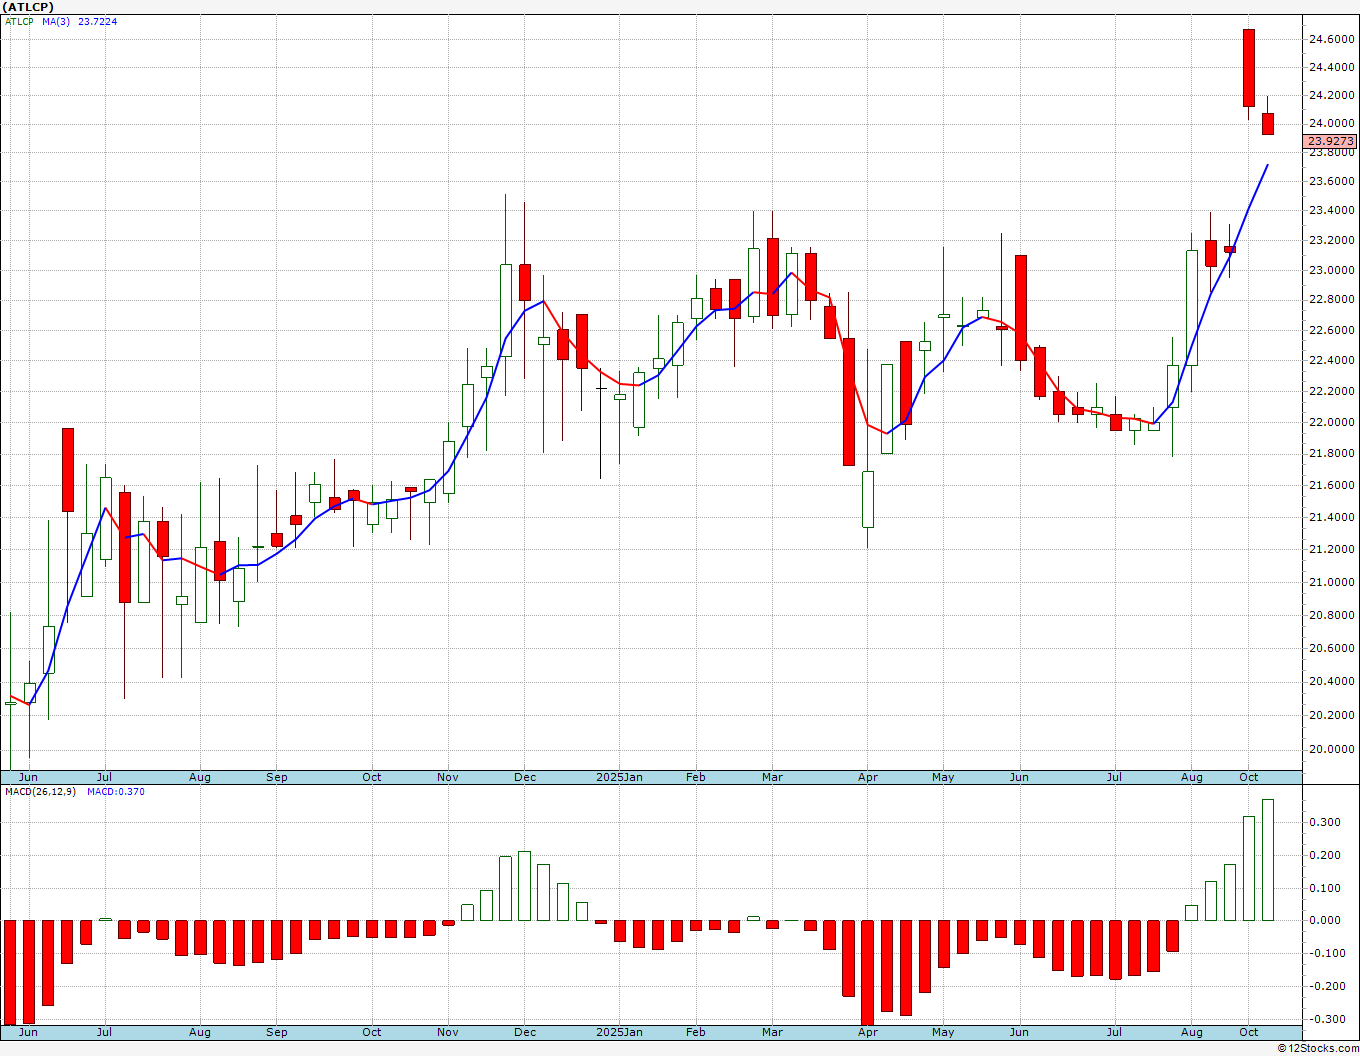Click the 22.0000 price axis label
The image size is (1360, 1056).
[1331, 422]
